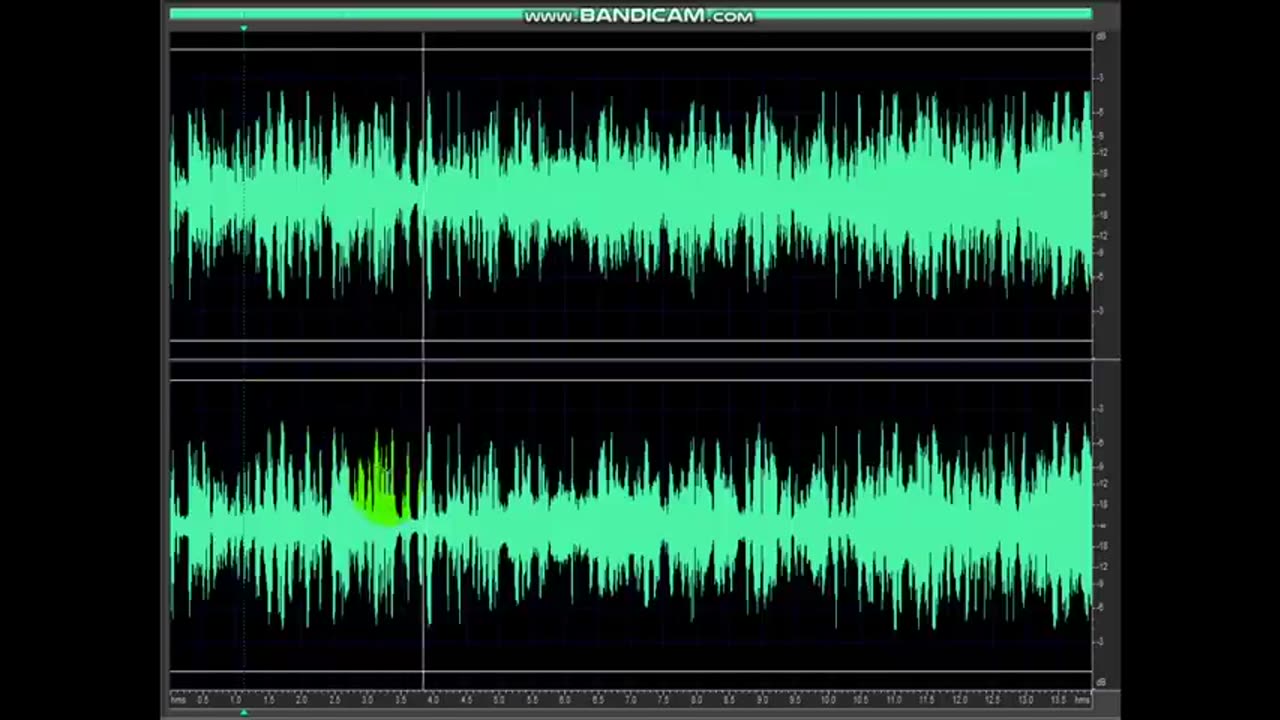1280x720 pixels.
Task: Click the left 'hms' label on time ruler
Action: coord(178,700)
